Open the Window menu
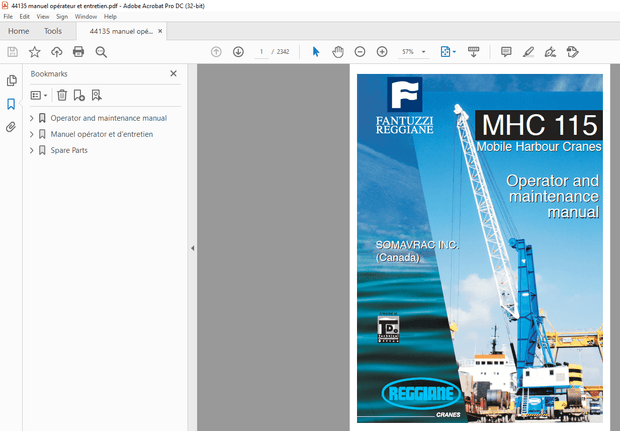Image resolution: width=620 pixels, height=431 pixels. pyautogui.click(x=86, y=17)
